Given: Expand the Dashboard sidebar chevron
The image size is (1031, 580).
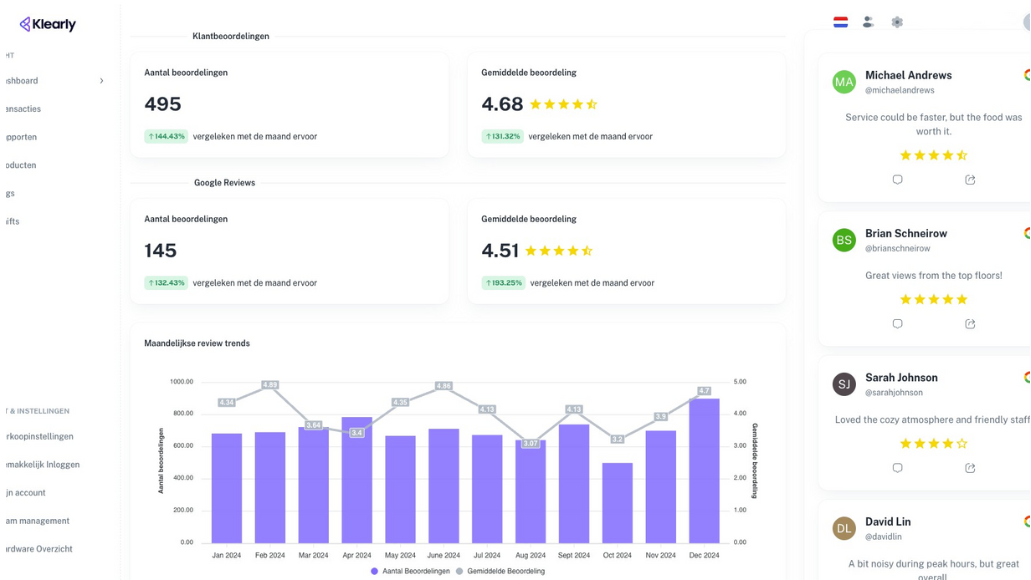Looking at the screenshot, I should click(101, 81).
